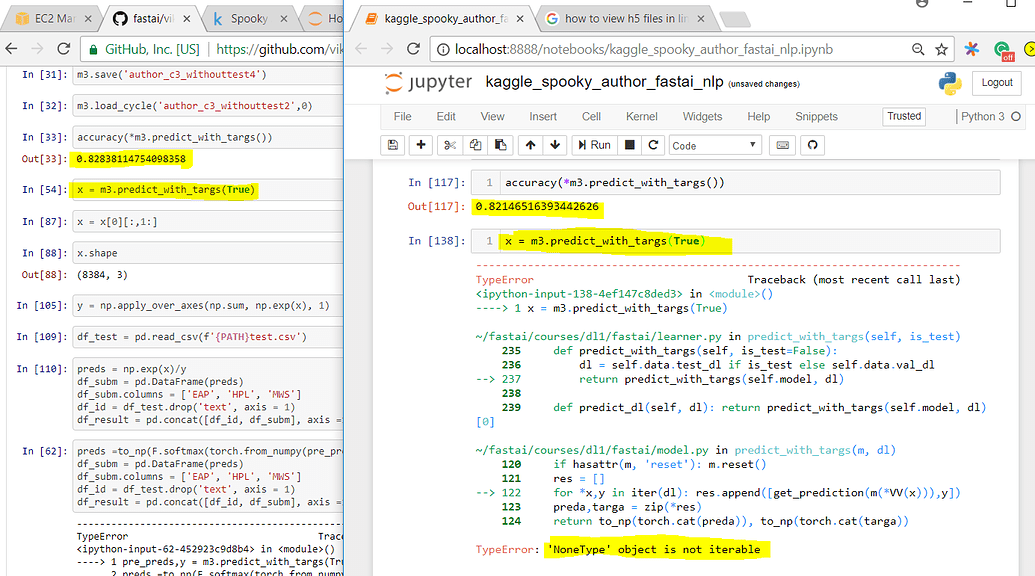The height and width of the screenshot is (576, 1035).
Task: Open the Kernel menu
Action: click(x=641, y=116)
